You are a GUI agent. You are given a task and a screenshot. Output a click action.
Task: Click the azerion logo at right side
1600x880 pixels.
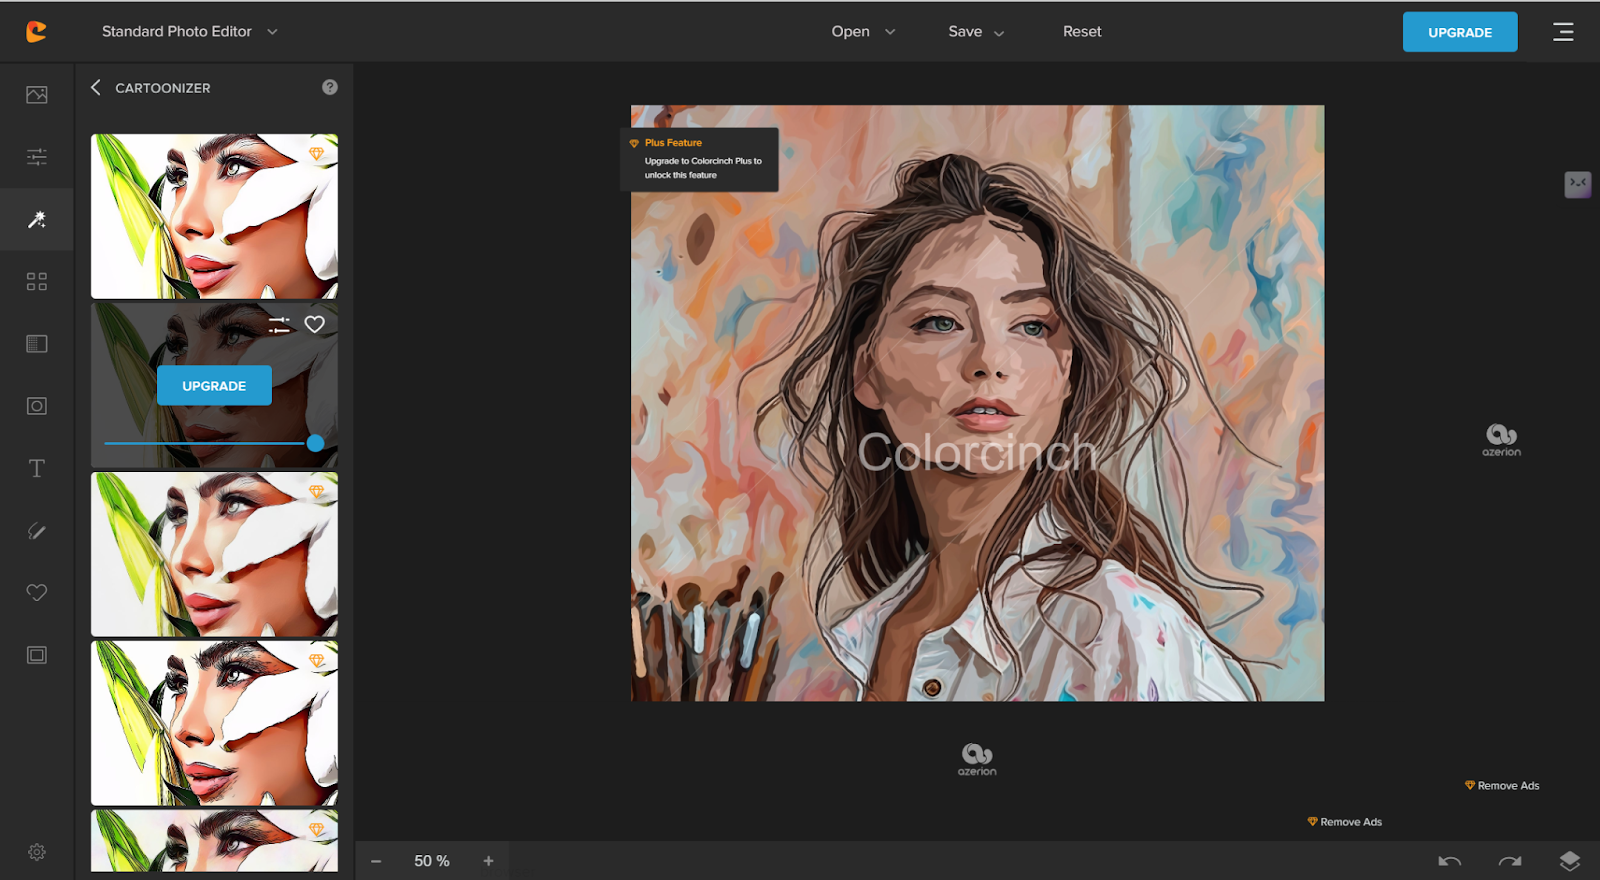pyautogui.click(x=1501, y=440)
